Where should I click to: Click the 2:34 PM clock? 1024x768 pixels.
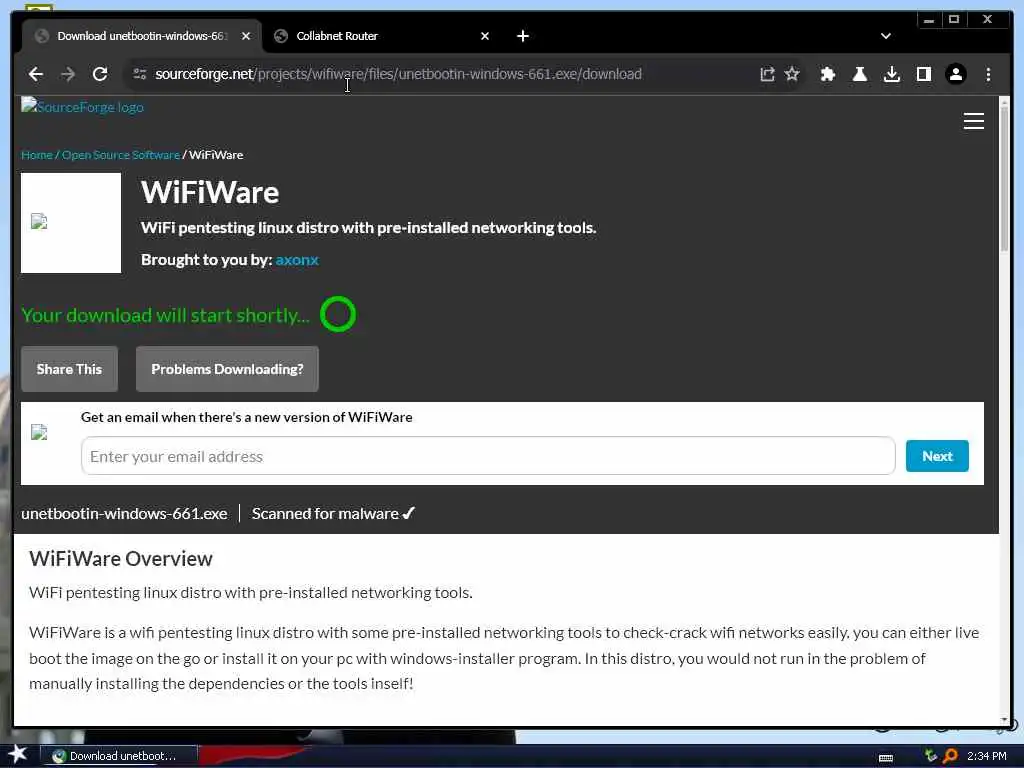tap(986, 756)
